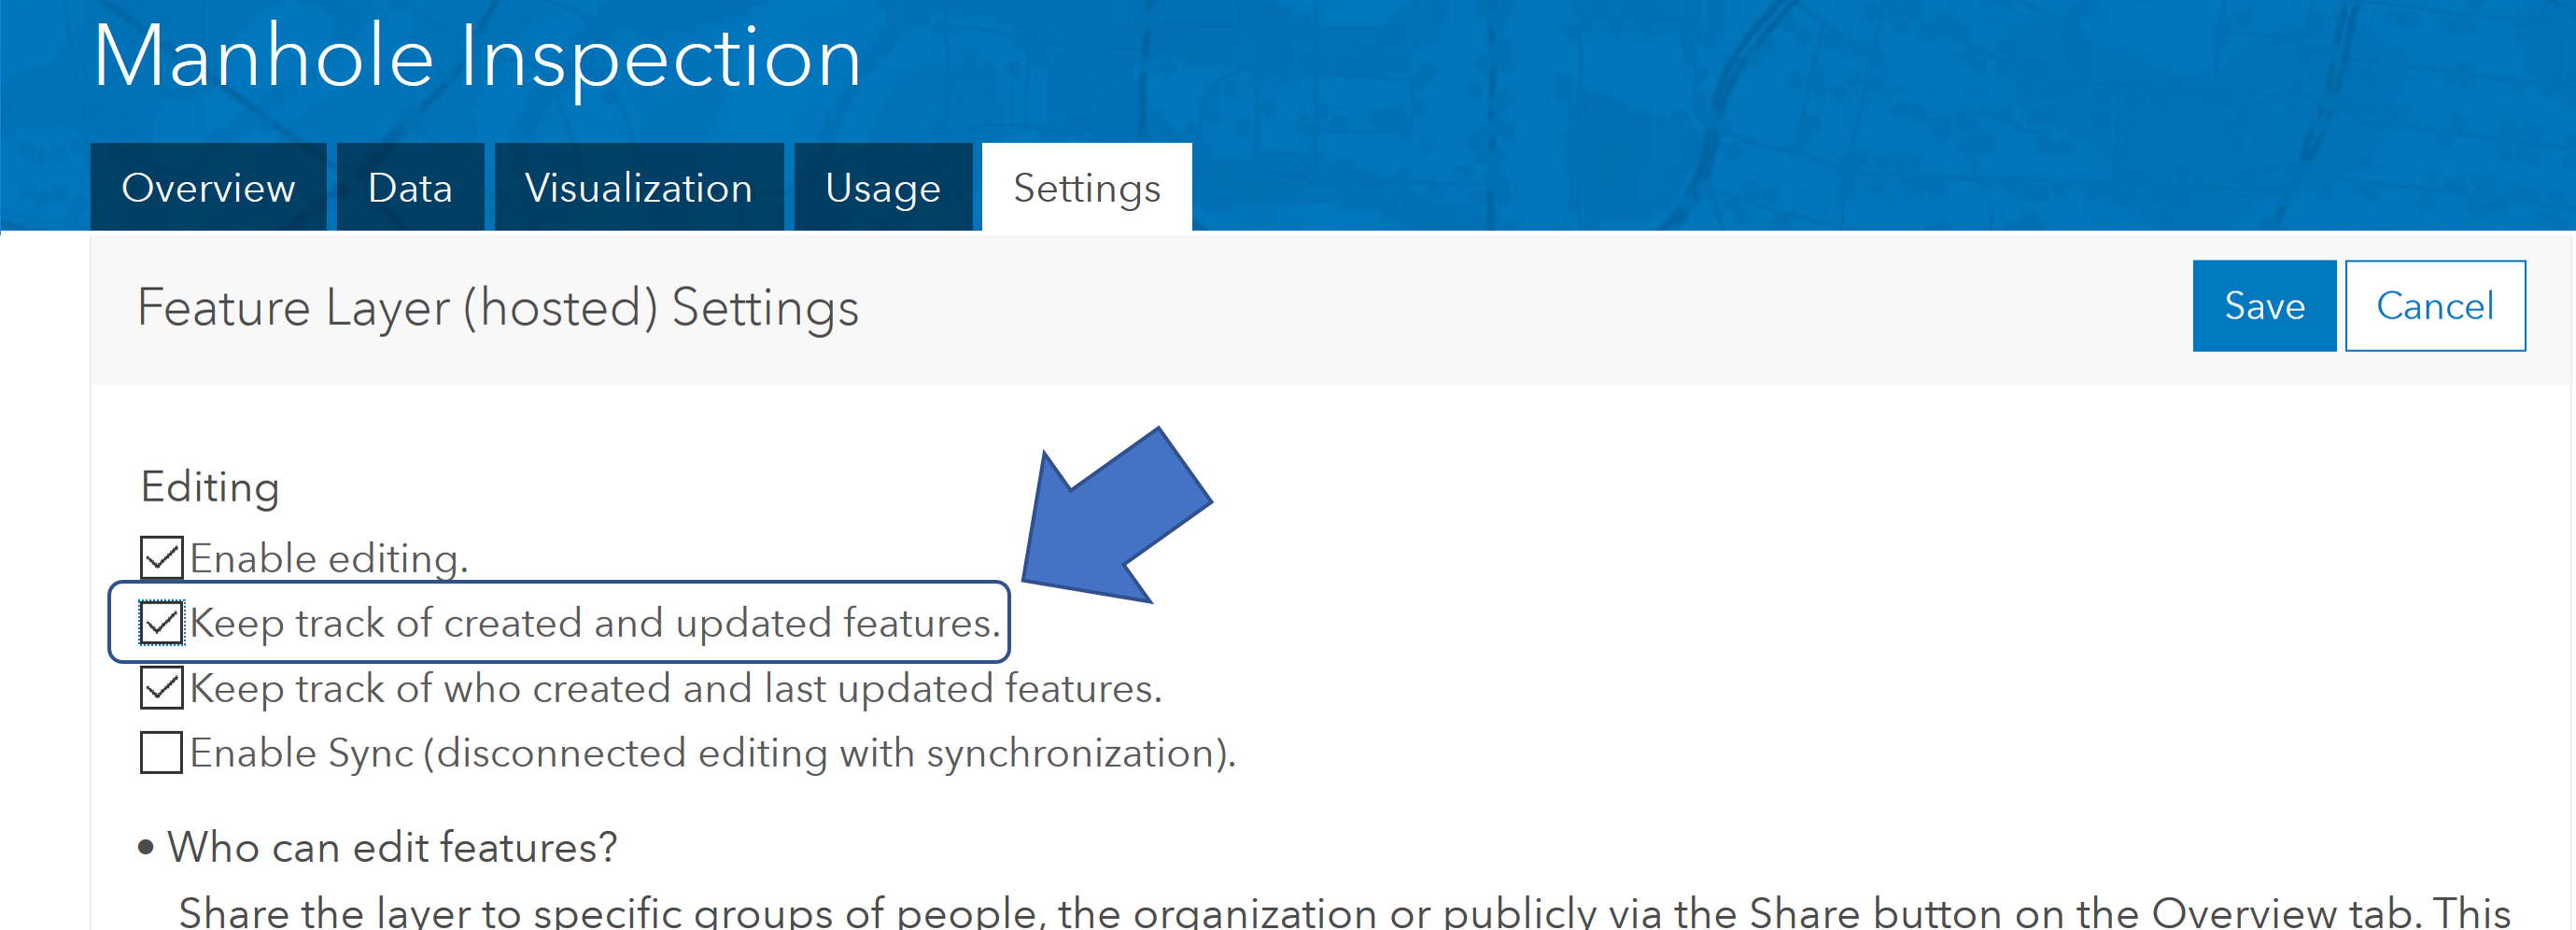Viewport: 2576px width, 930px height.
Task: Toggle Keep track of created and updated features
Action: (x=161, y=623)
